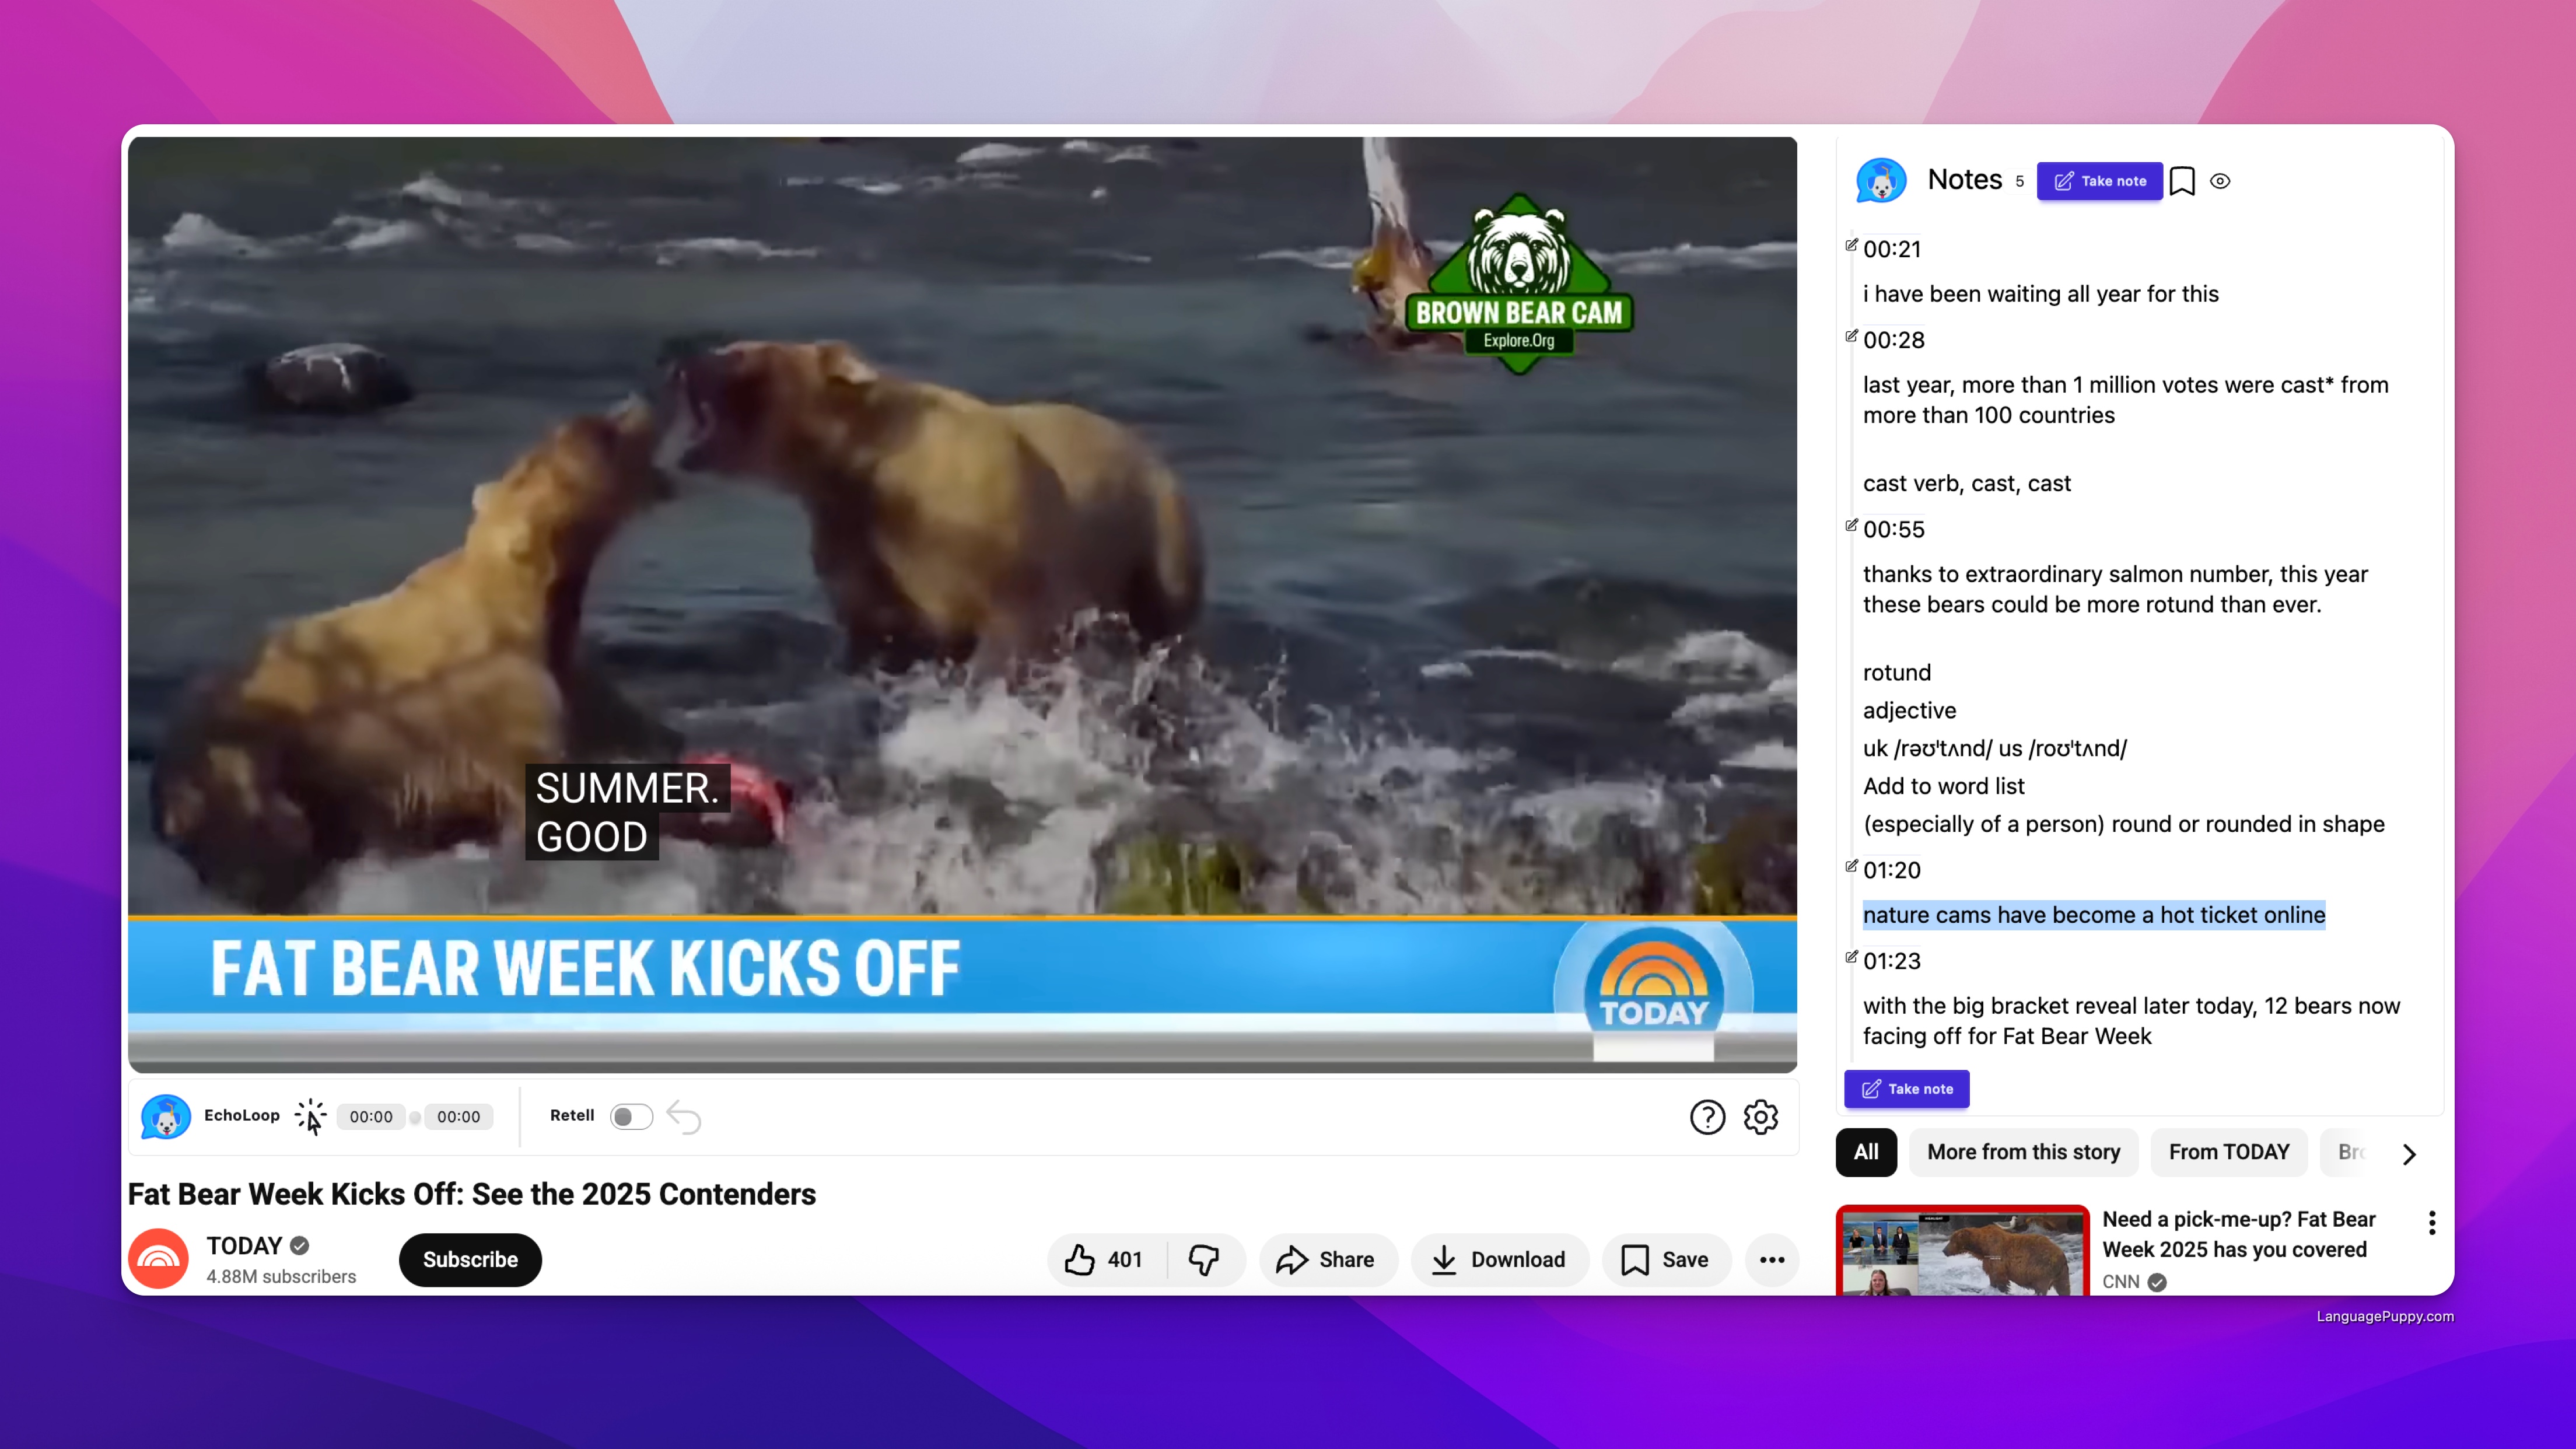Open more actions ellipsis under video
This screenshot has width=2576, height=1449.
click(x=1772, y=1260)
